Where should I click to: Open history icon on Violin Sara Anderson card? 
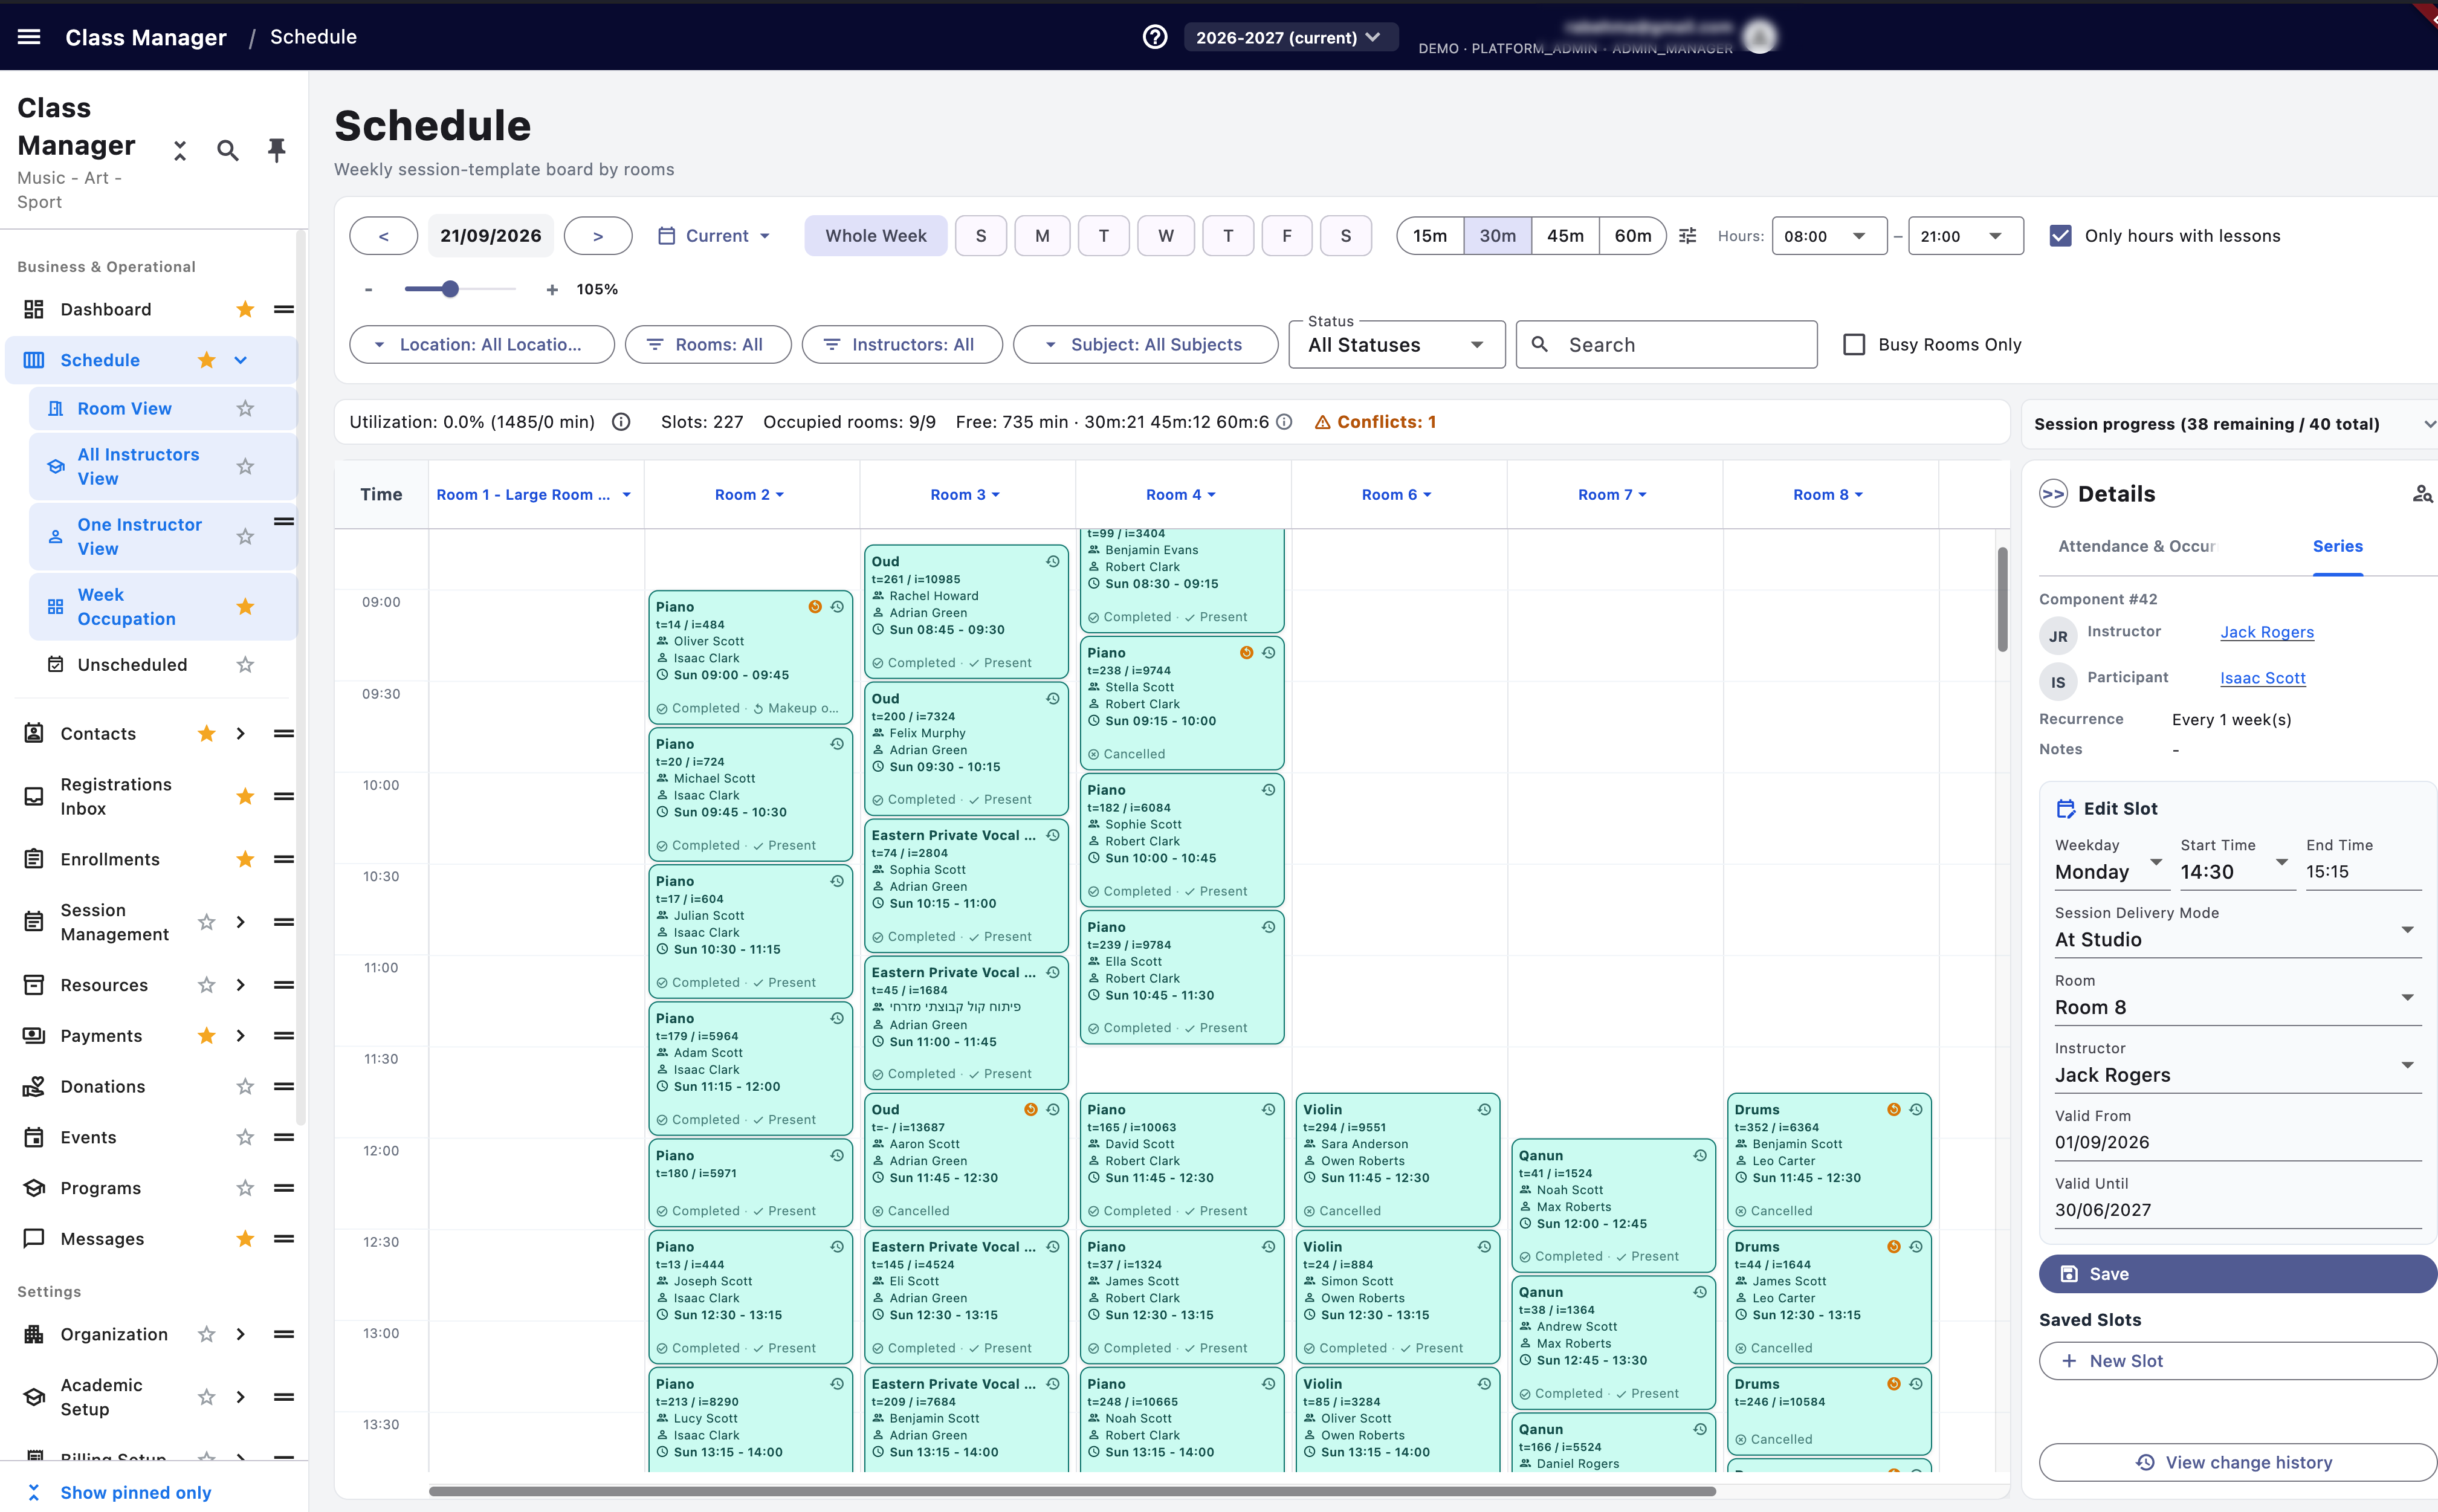pos(1484,1109)
